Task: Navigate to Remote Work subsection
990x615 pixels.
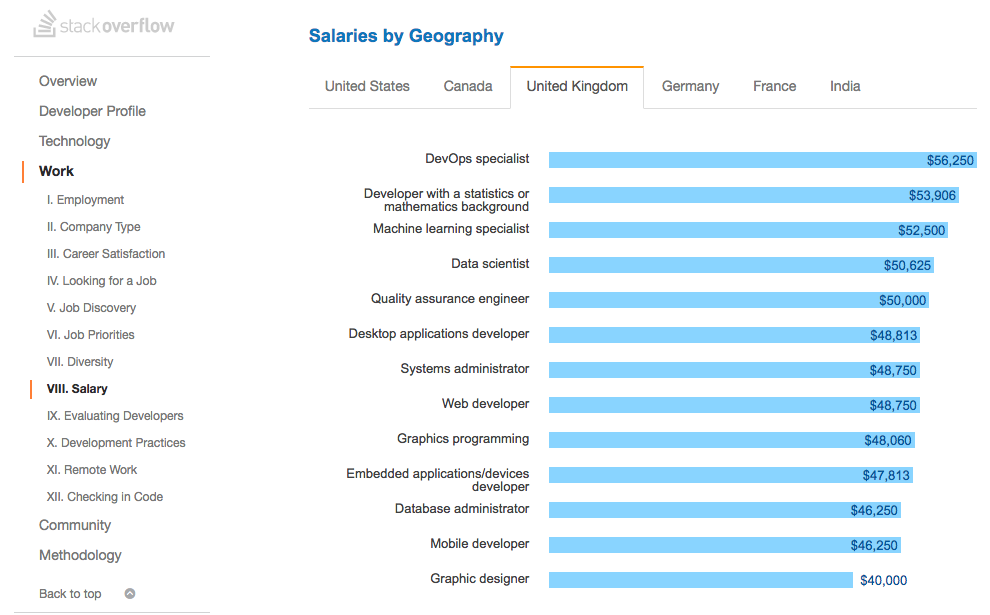Action: [x=92, y=470]
